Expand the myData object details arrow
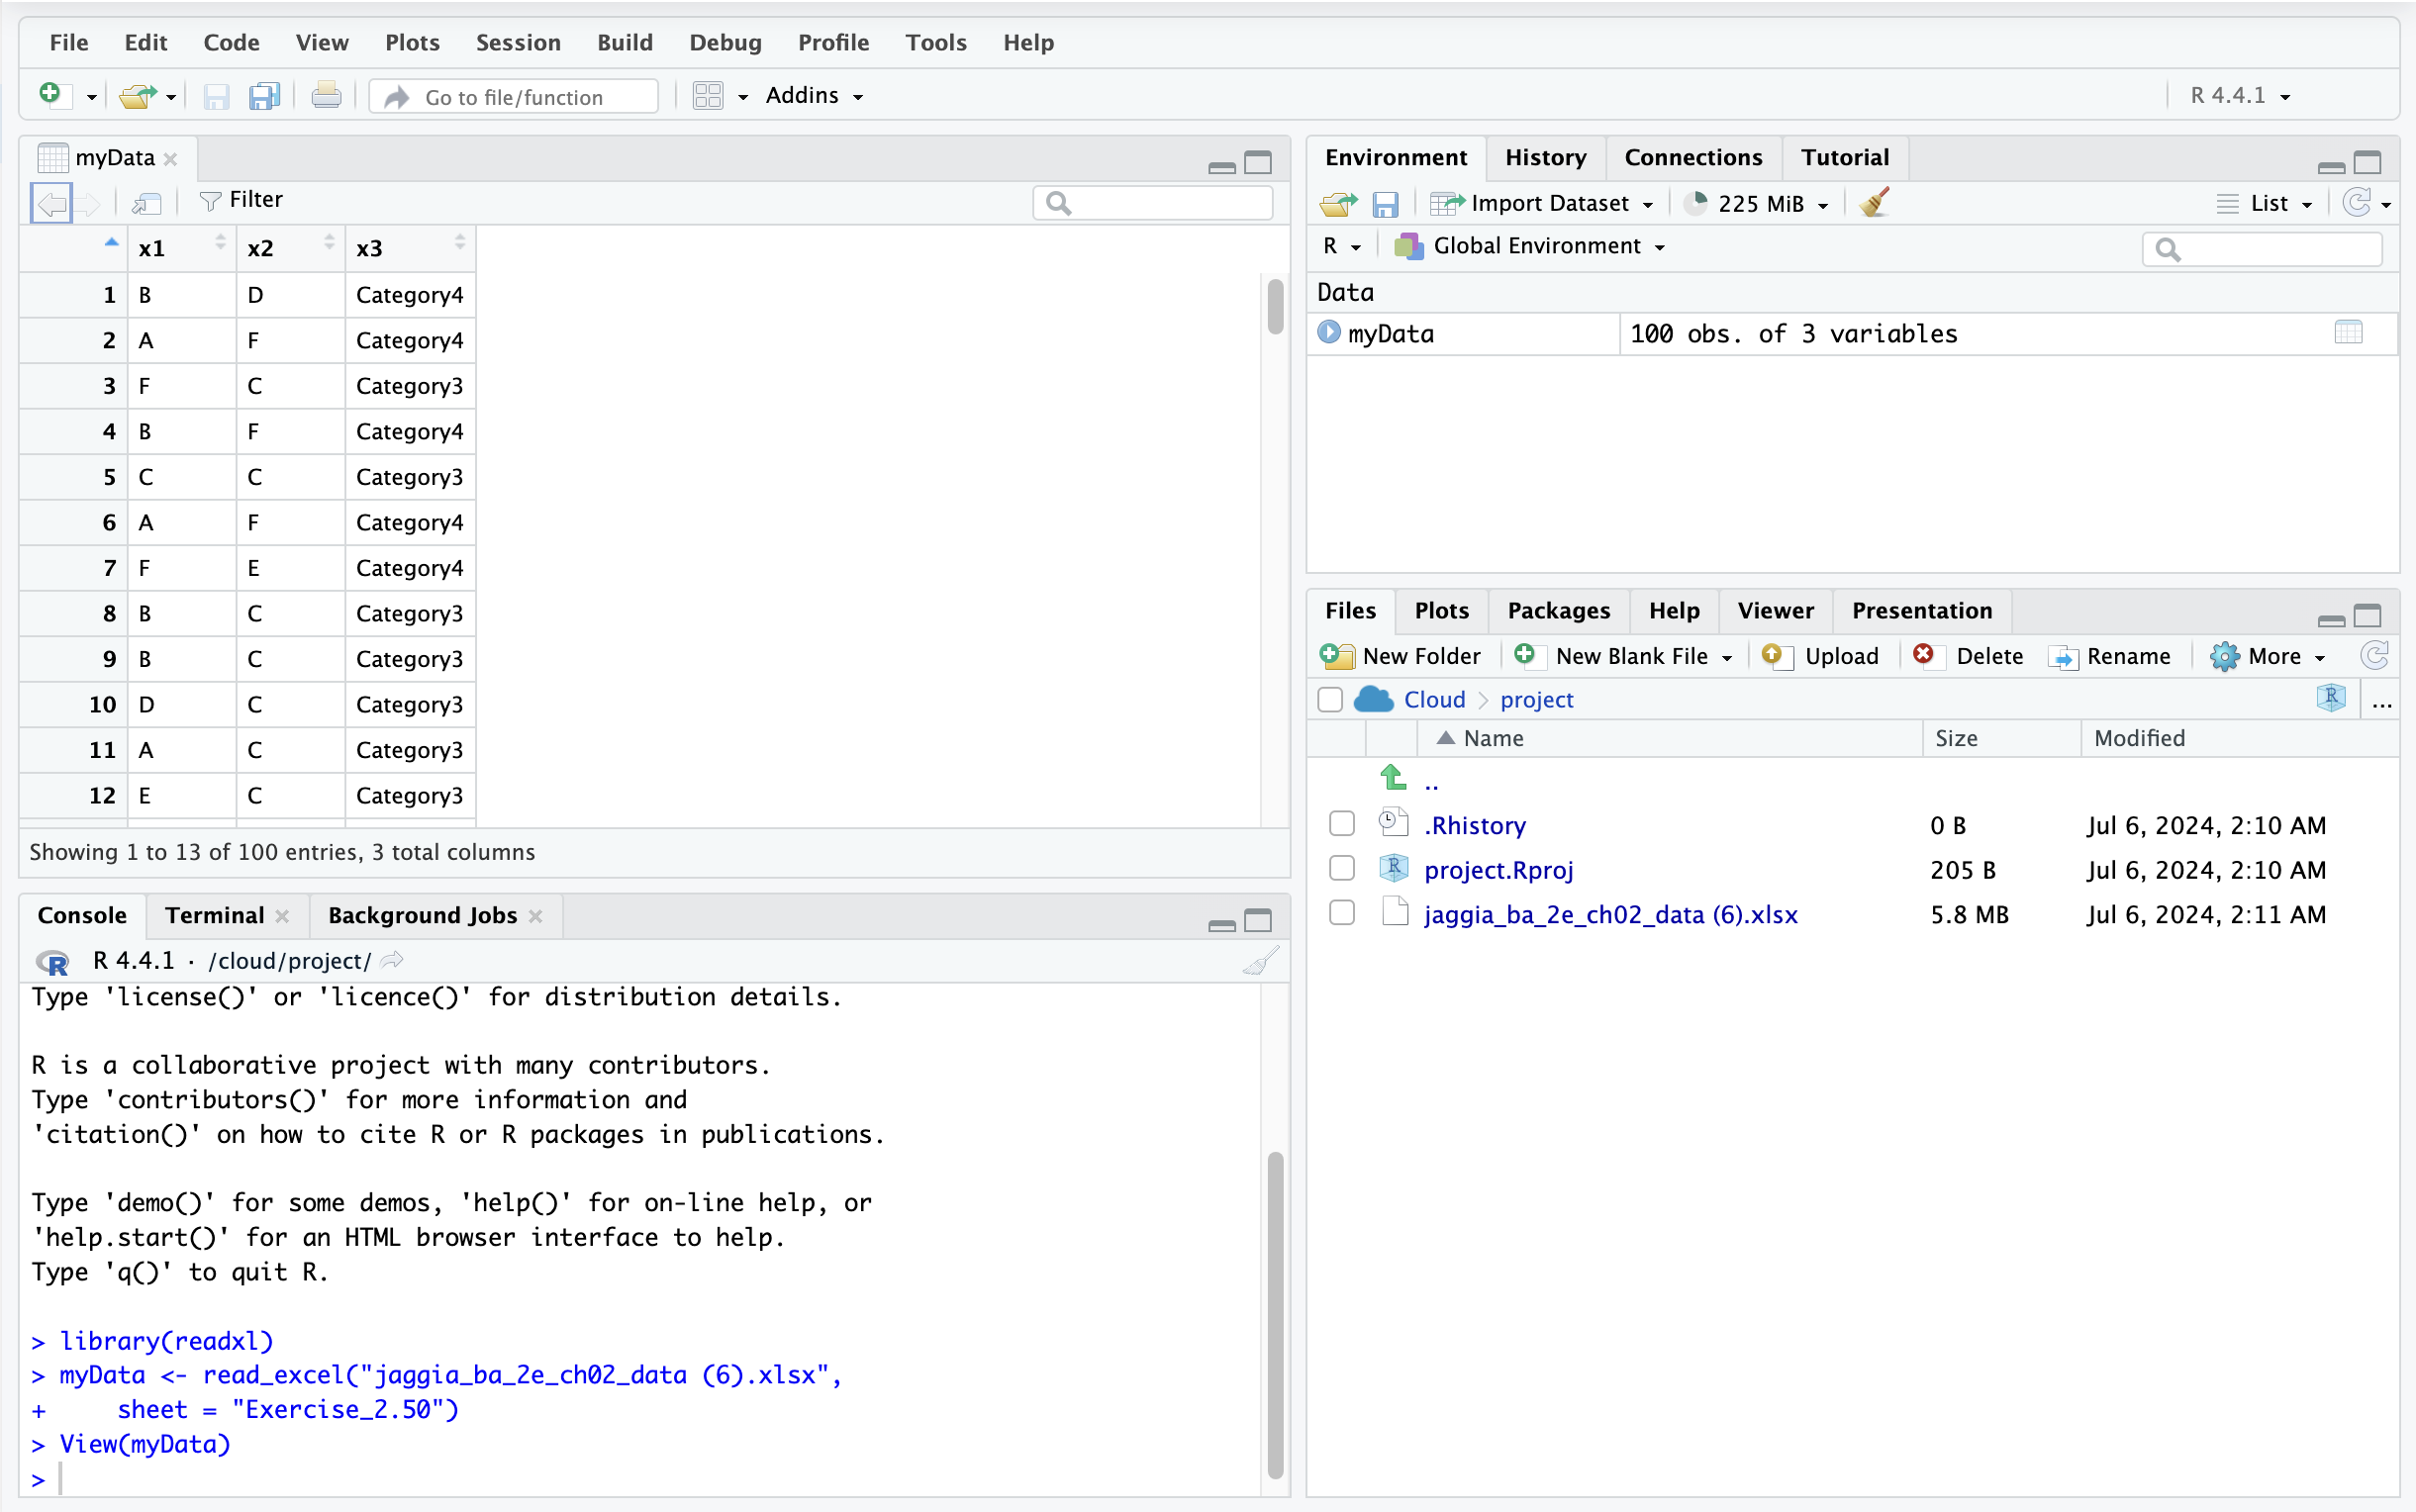 pos(1329,332)
